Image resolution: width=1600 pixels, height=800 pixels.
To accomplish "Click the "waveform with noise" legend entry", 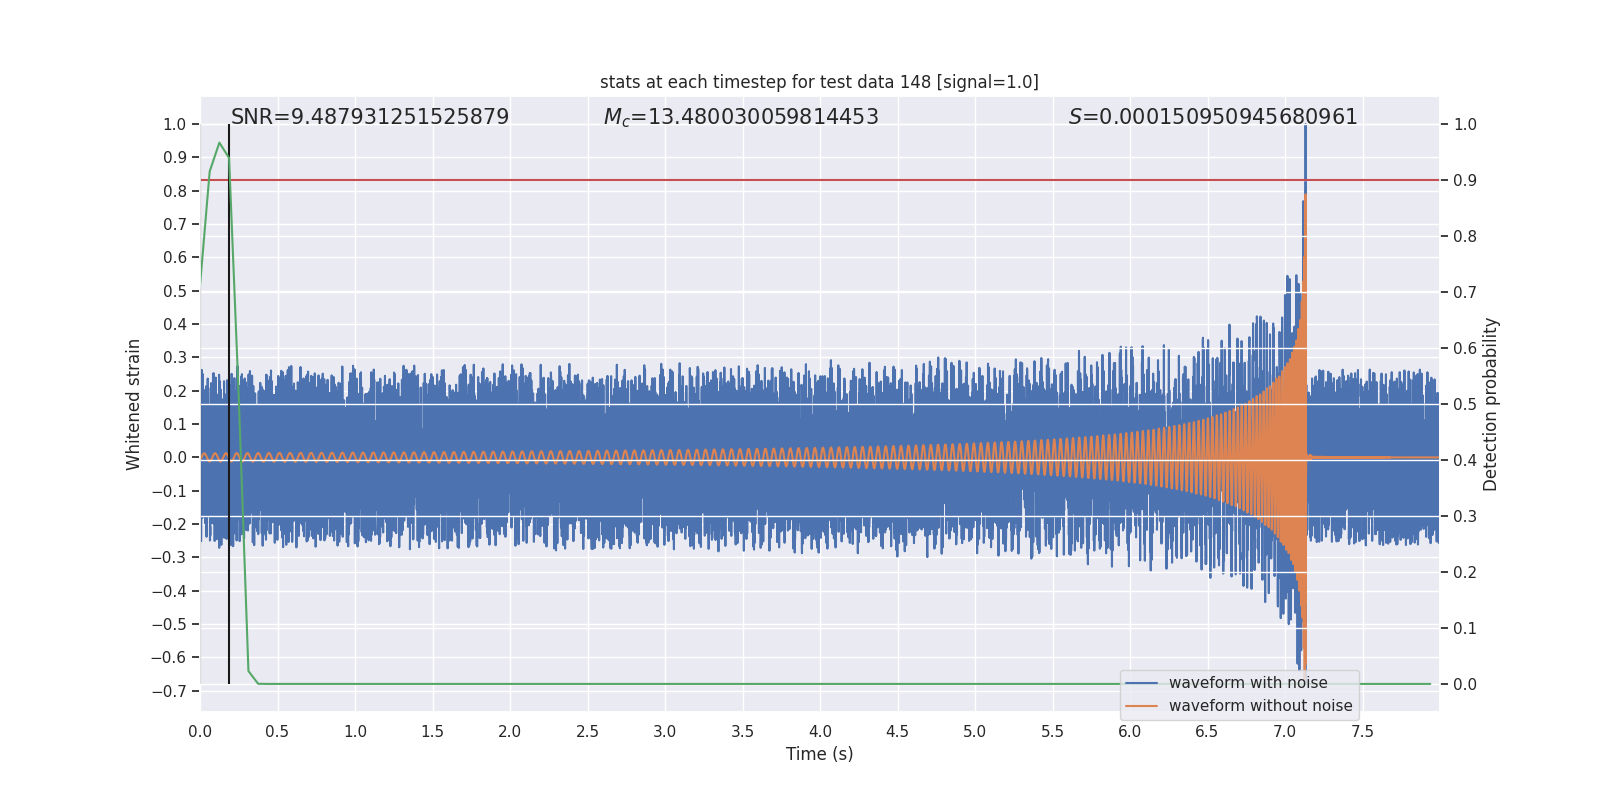I will point(1248,683).
